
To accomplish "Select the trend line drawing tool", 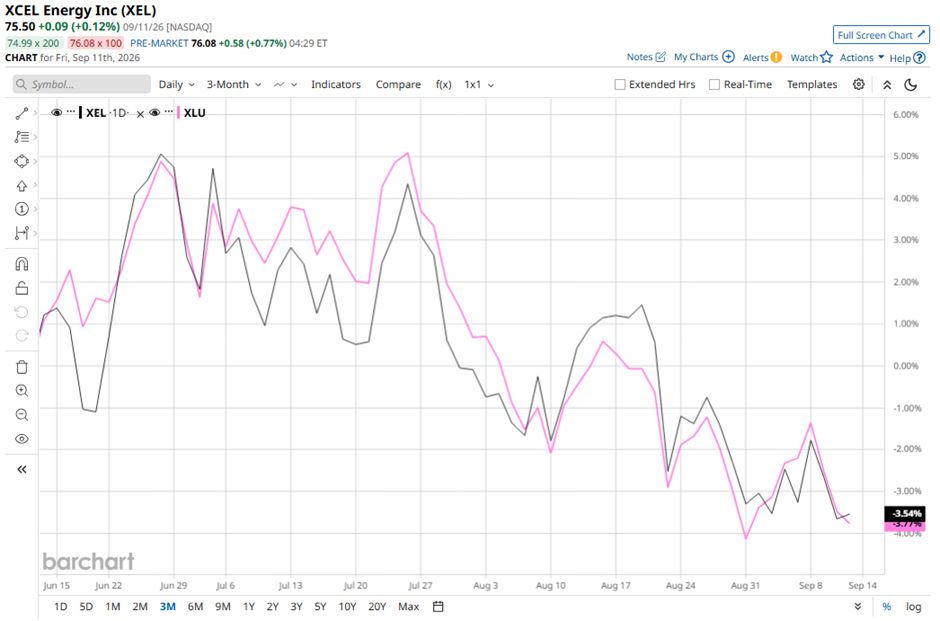I will click(22, 113).
